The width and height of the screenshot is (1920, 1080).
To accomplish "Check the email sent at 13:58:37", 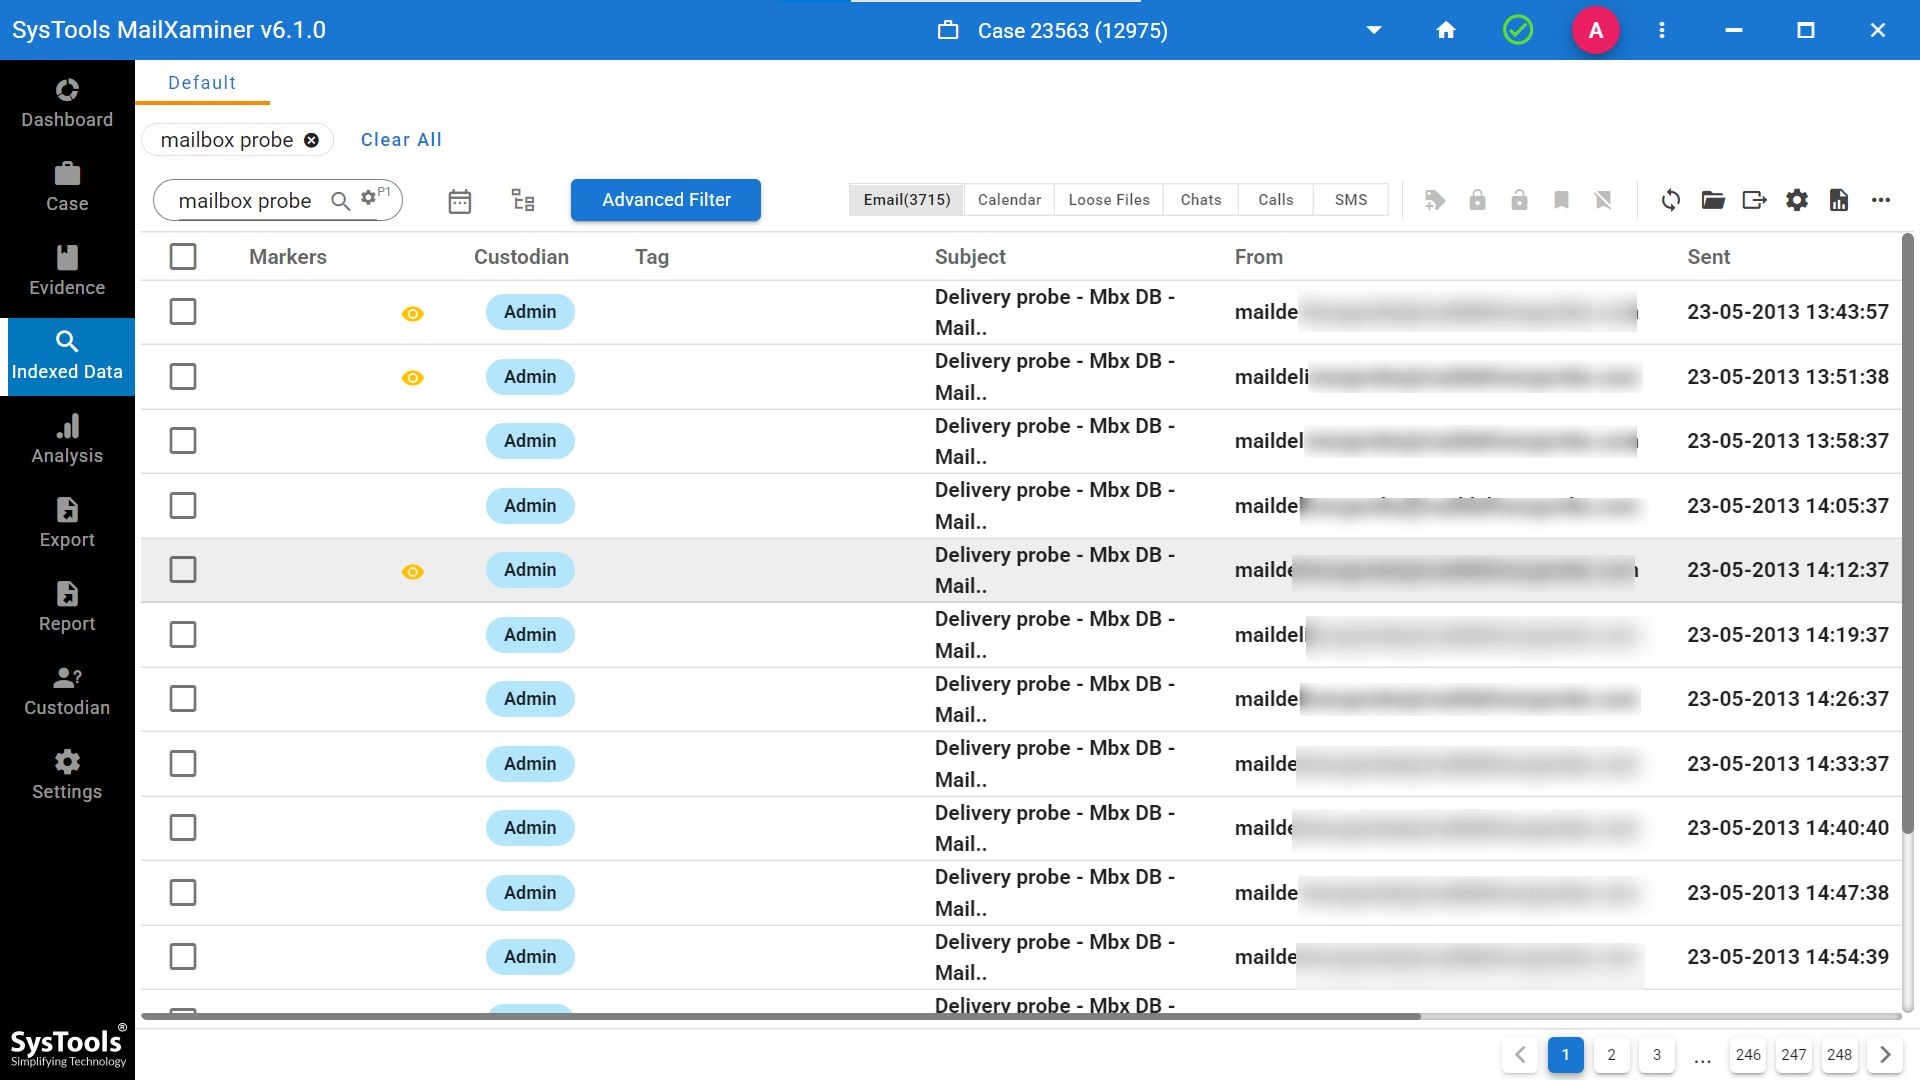I will [x=183, y=441].
